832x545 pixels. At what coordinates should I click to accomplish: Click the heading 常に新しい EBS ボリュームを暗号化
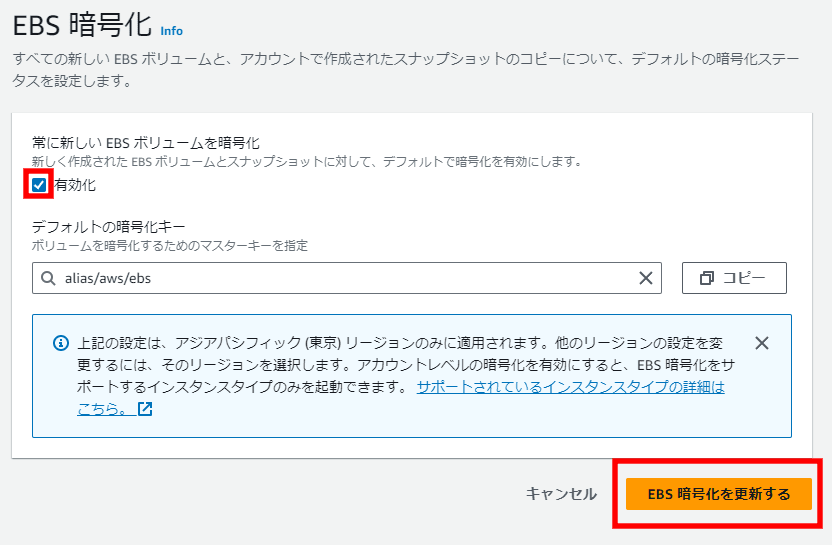(146, 143)
